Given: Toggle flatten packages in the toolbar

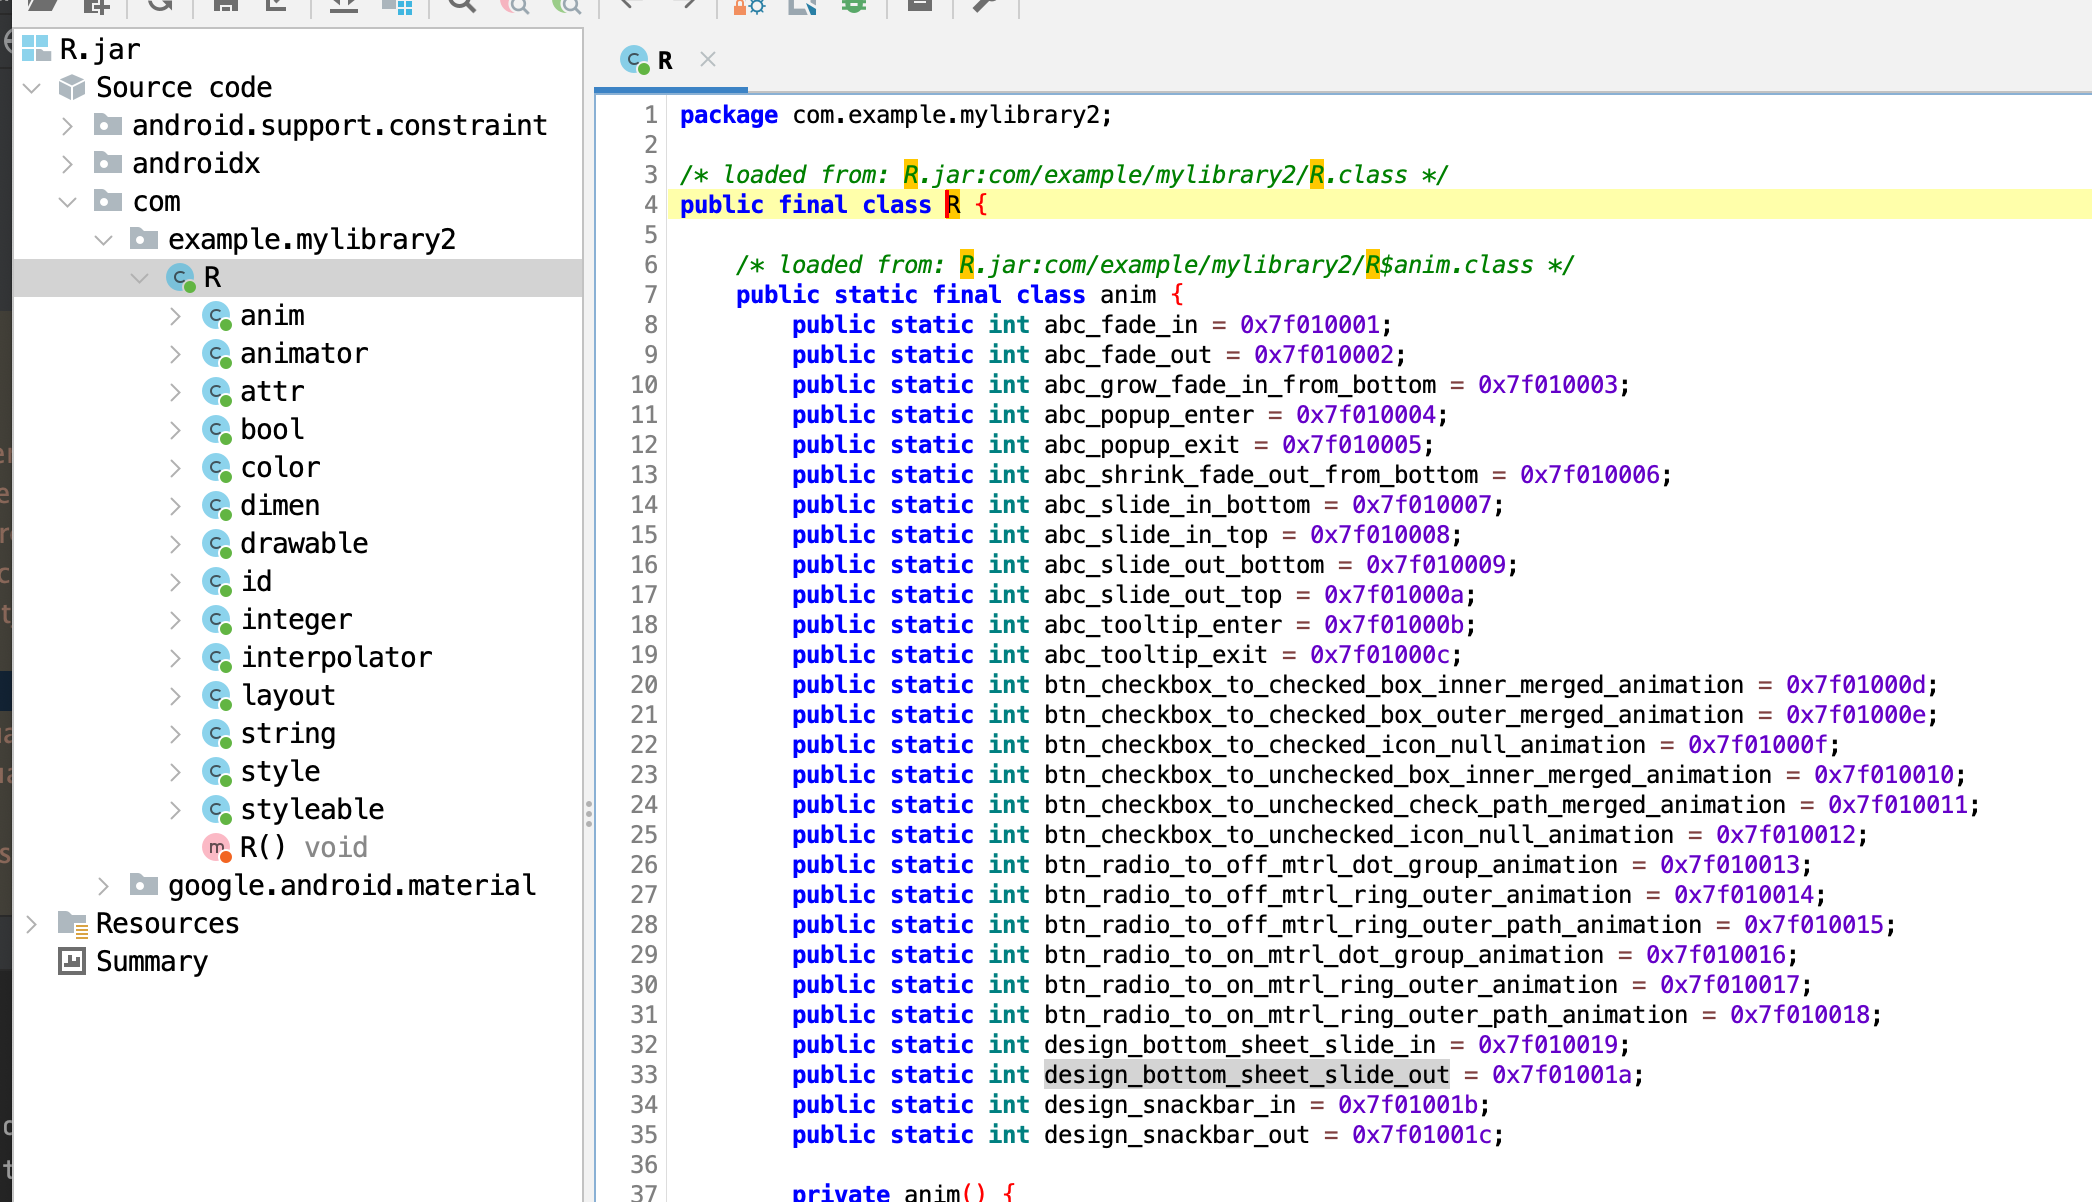Looking at the screenshot, I should point(397,5).
